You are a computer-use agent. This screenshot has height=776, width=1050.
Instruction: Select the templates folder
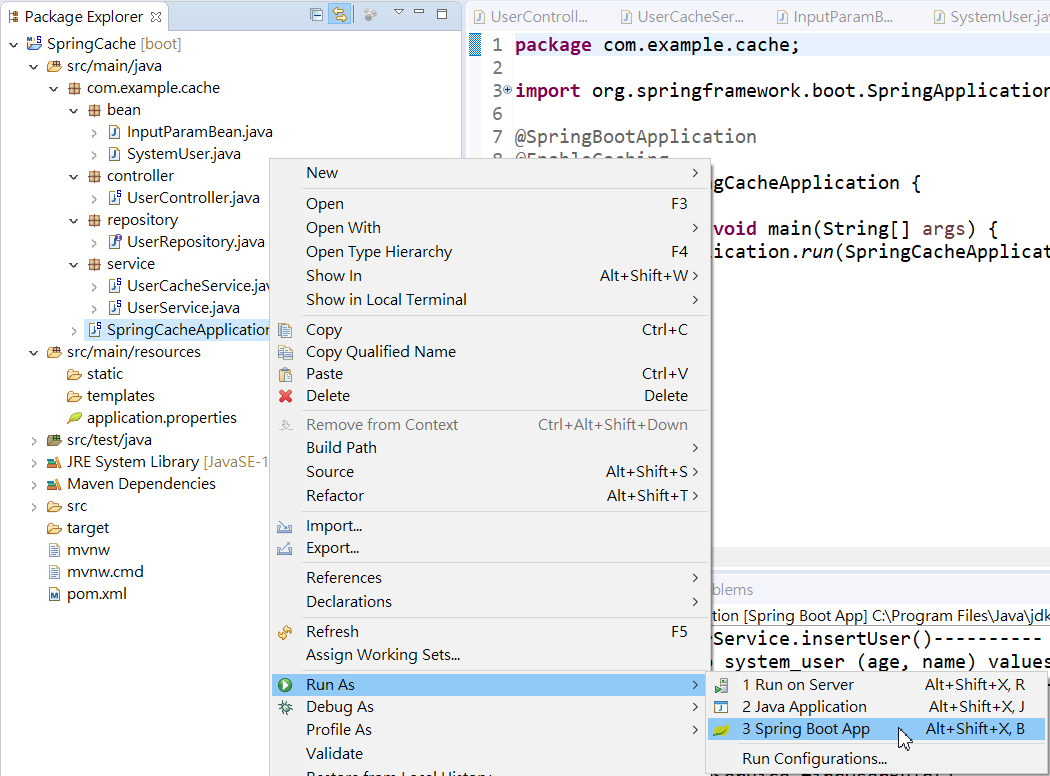click(x=121, y=396)
